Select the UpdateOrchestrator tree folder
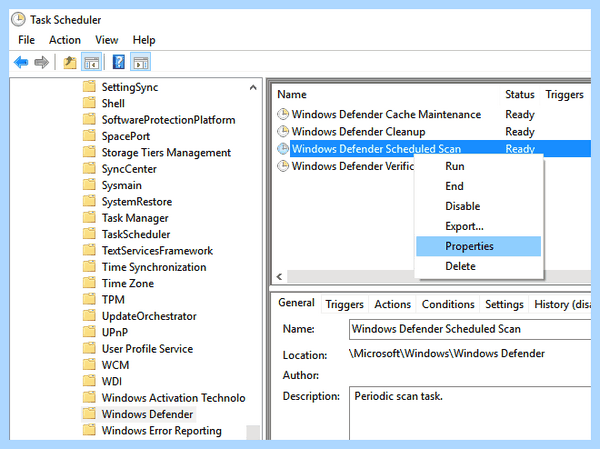600x449 pixels. (149, 316)
